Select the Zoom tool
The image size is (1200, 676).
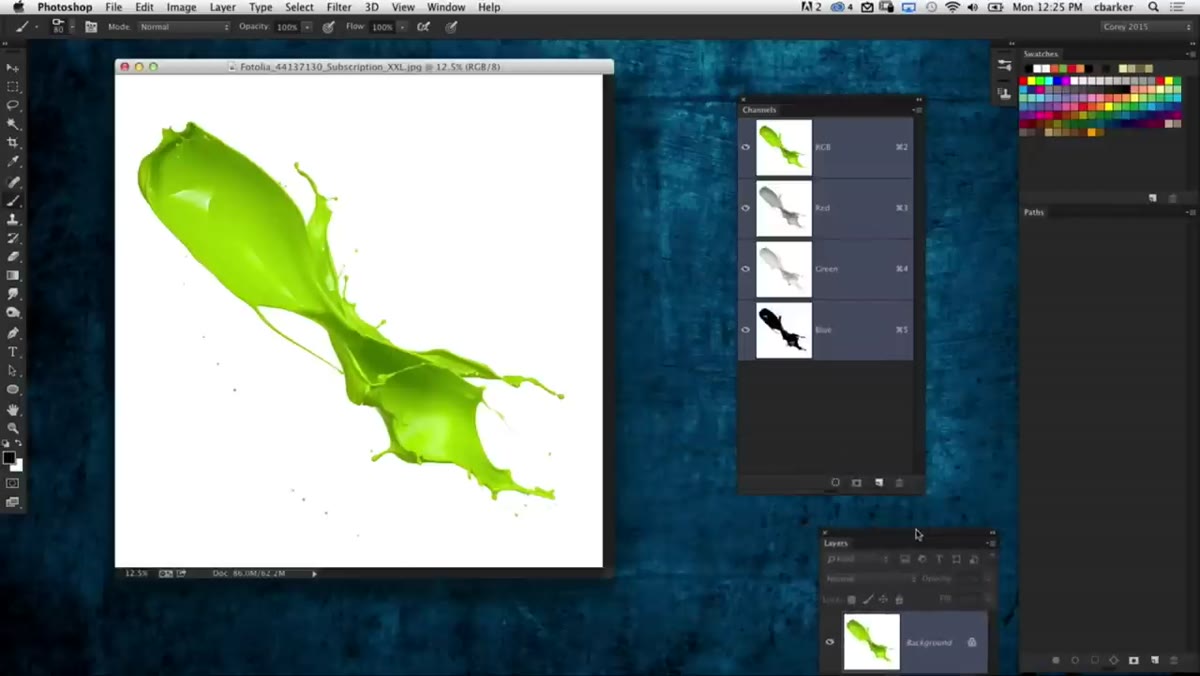click(x=13, y=428)
